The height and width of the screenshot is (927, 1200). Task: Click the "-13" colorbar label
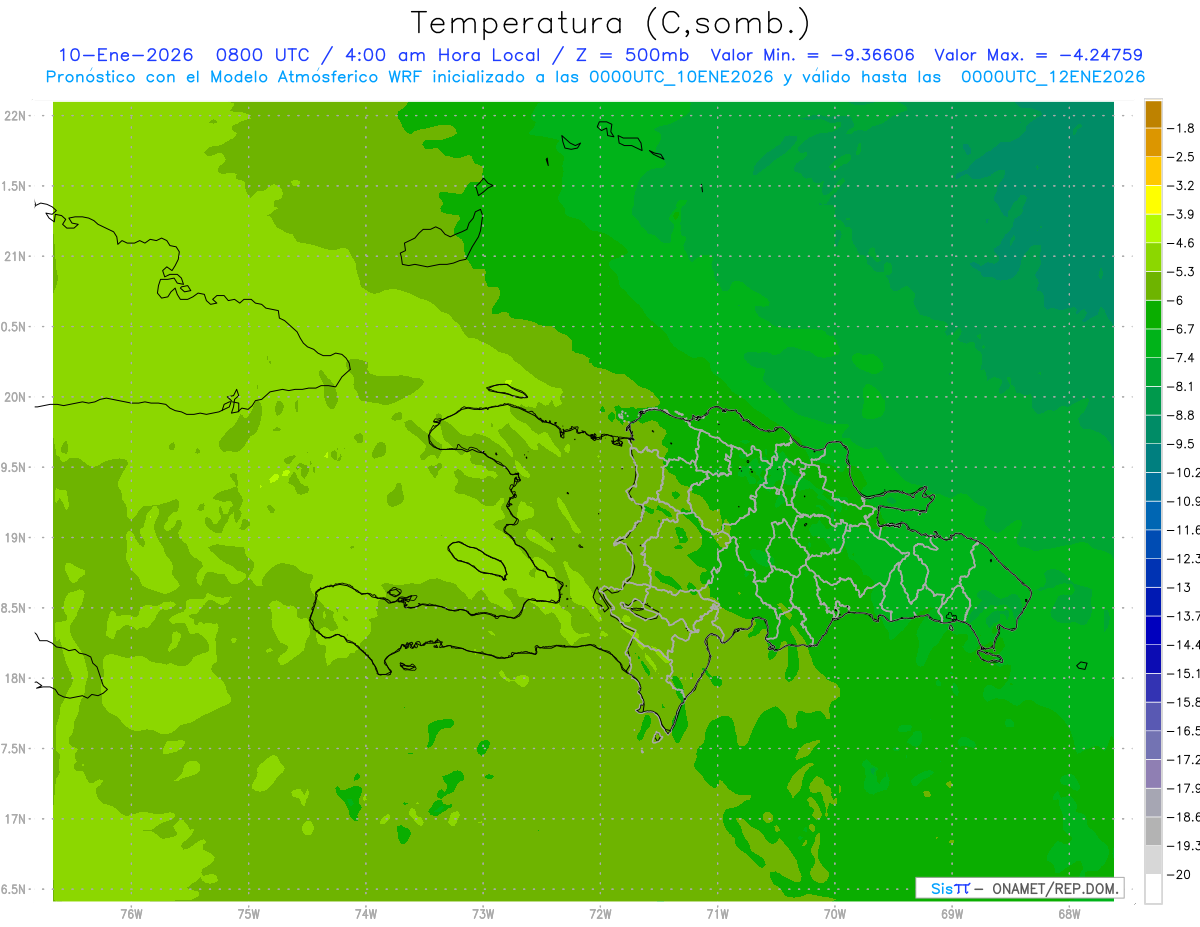pyautogui.click(x=1179, y=588)
